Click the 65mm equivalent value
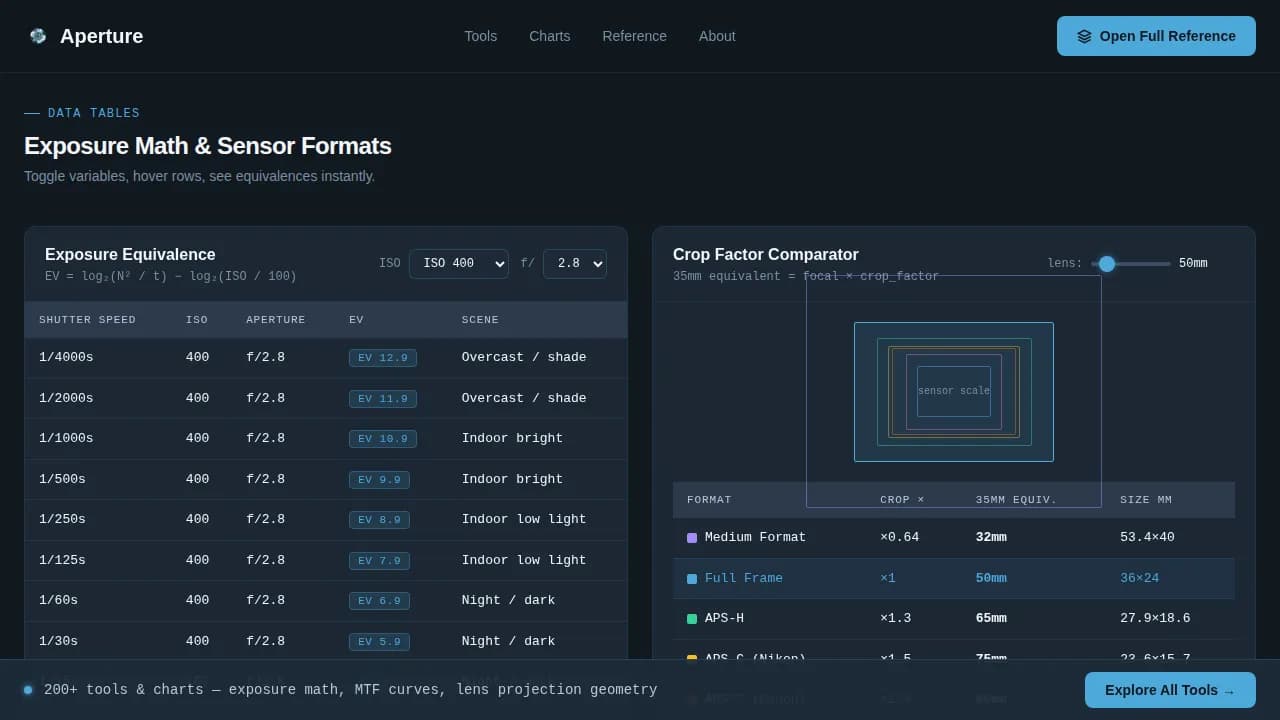 [x=991, y=618]
